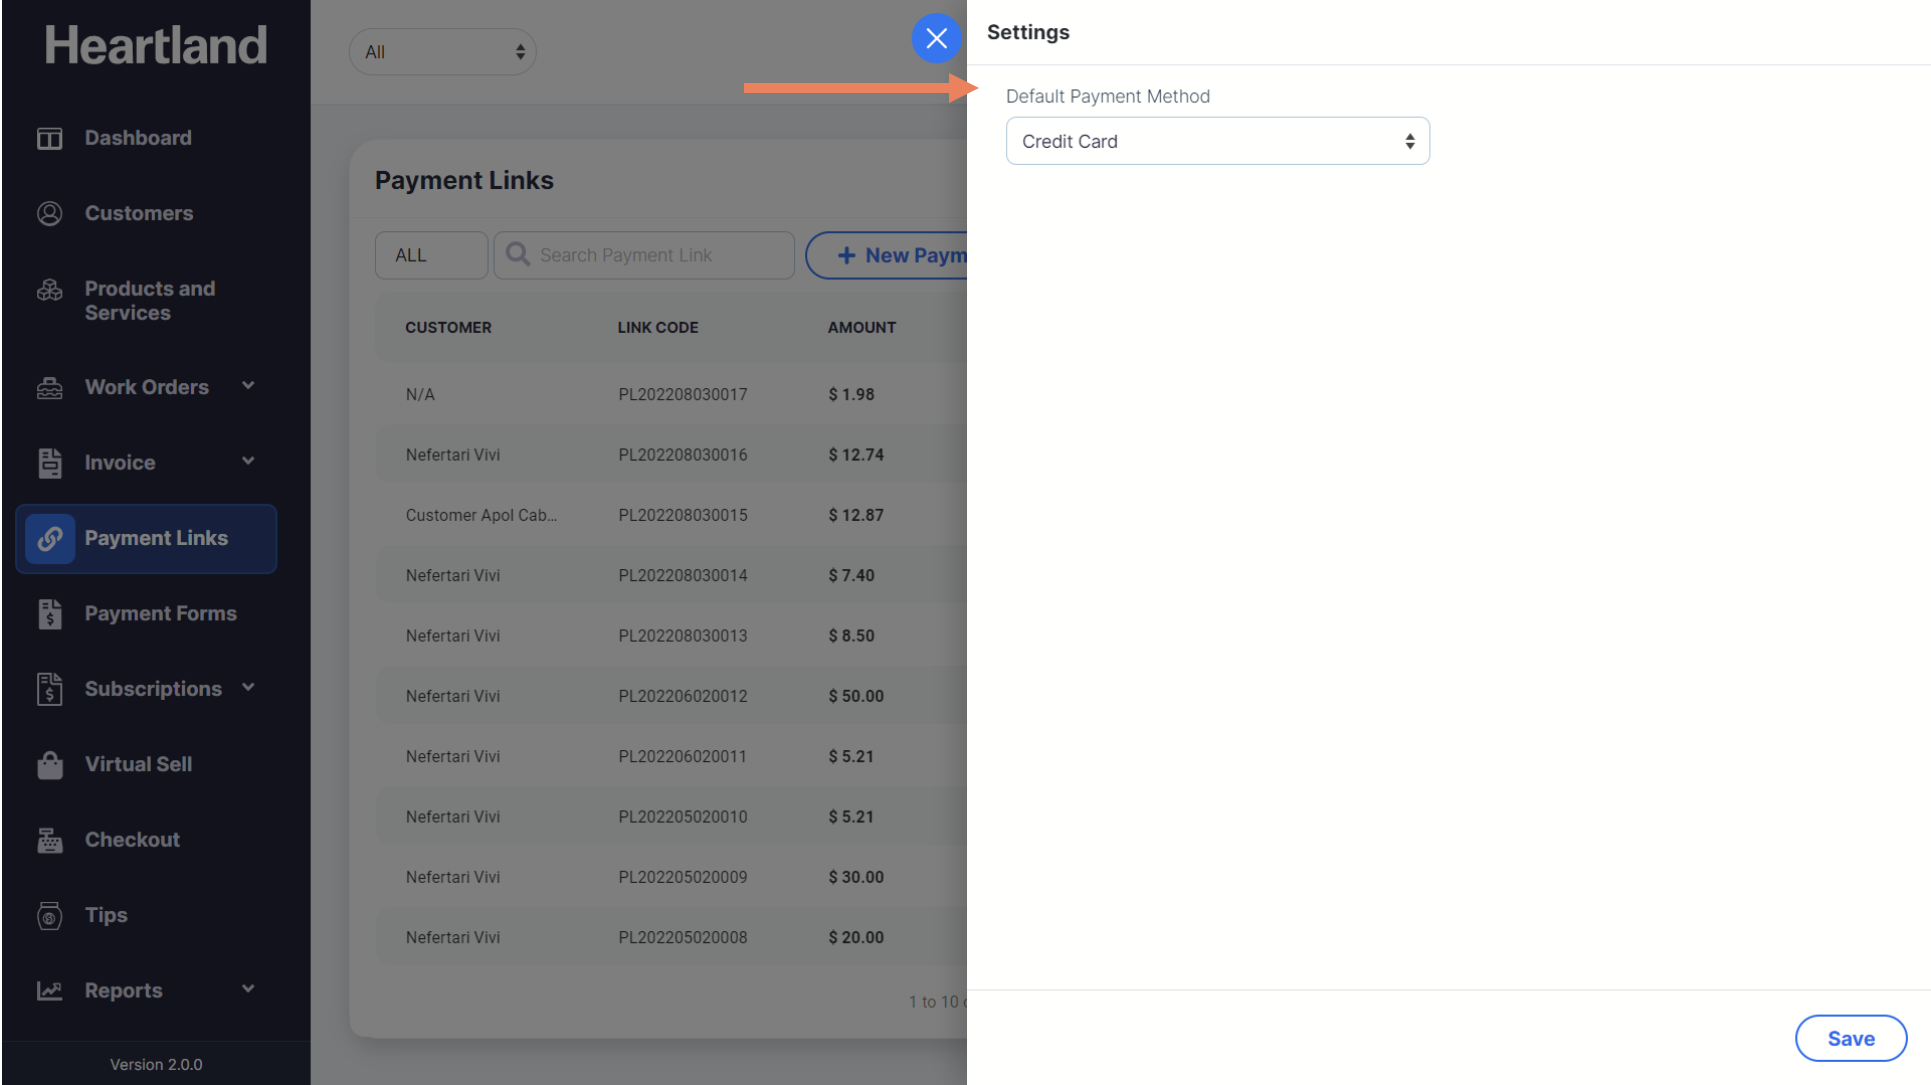Expand the Work Orders submenu chevron
This screenshot has width=1931, height=1085.
click(x=248, y=386)
